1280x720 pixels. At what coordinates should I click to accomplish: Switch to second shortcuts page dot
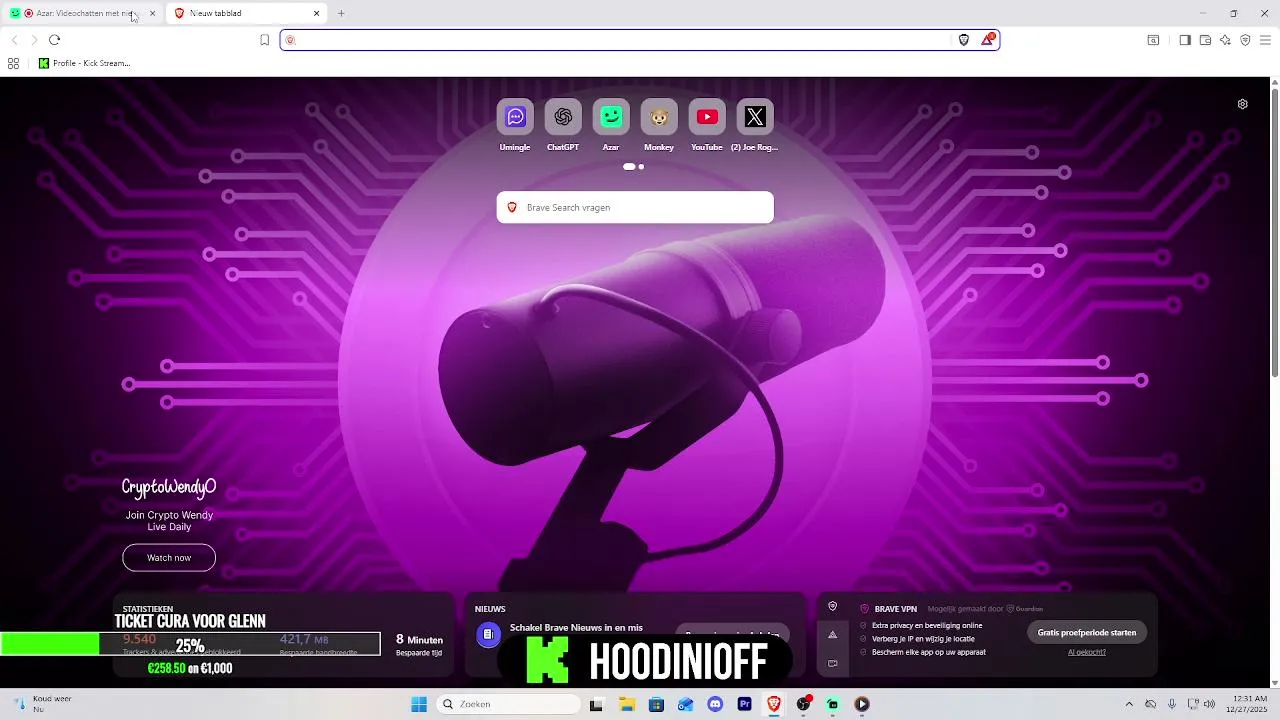coord(641,167)
